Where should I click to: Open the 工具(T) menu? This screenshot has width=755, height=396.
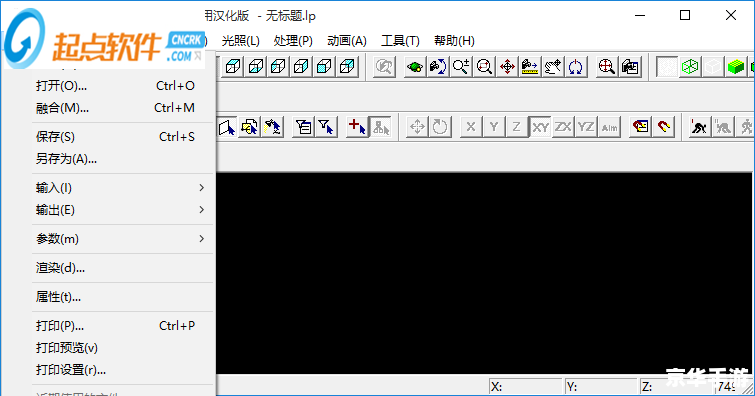tap(400, 41)
